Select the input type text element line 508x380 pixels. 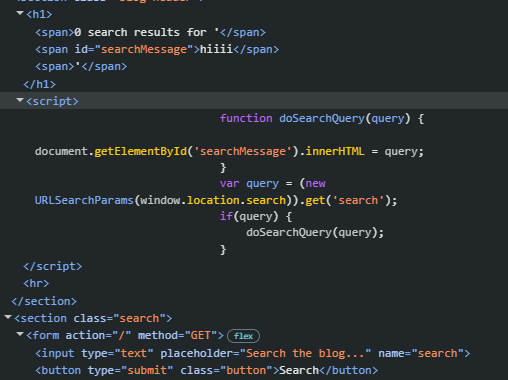[253, 353]
